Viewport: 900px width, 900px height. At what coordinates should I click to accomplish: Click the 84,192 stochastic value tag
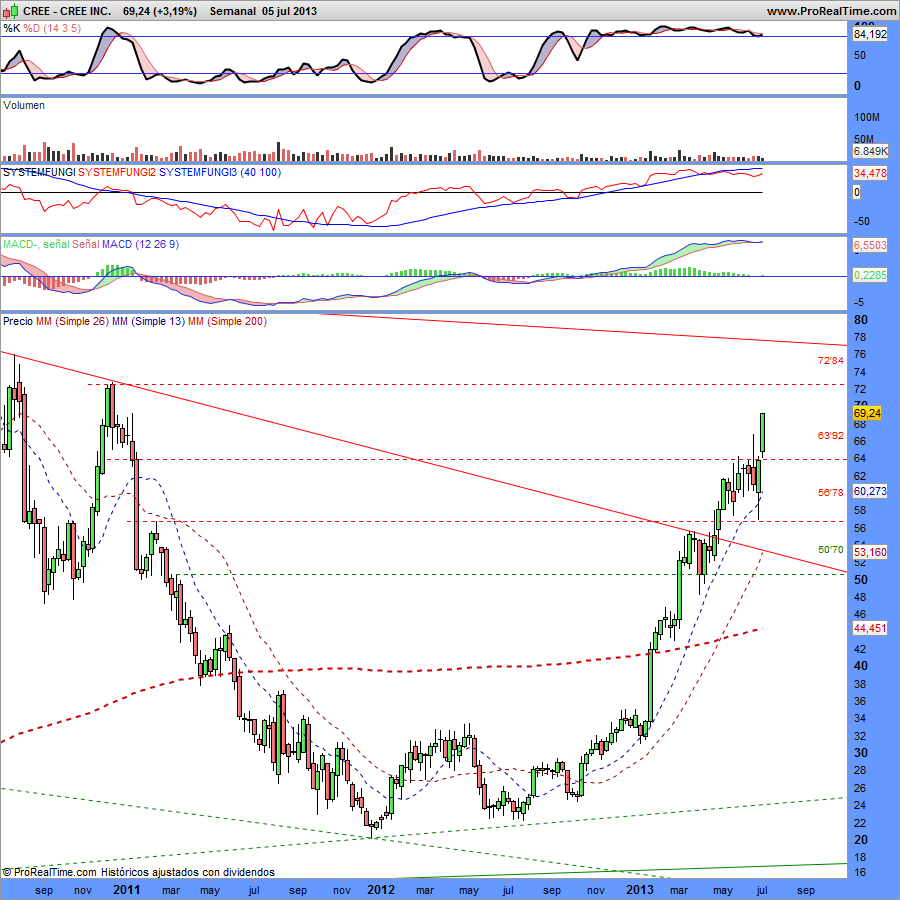866,34
